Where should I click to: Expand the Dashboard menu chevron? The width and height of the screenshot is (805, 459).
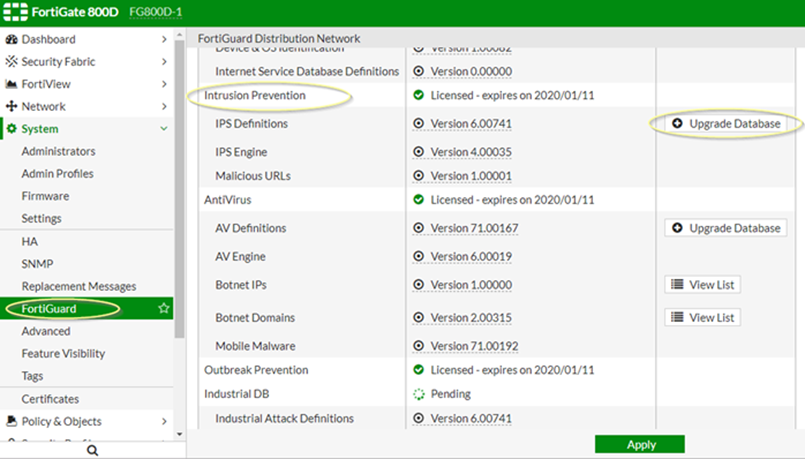pyautogui.click(x=164, y=40)
